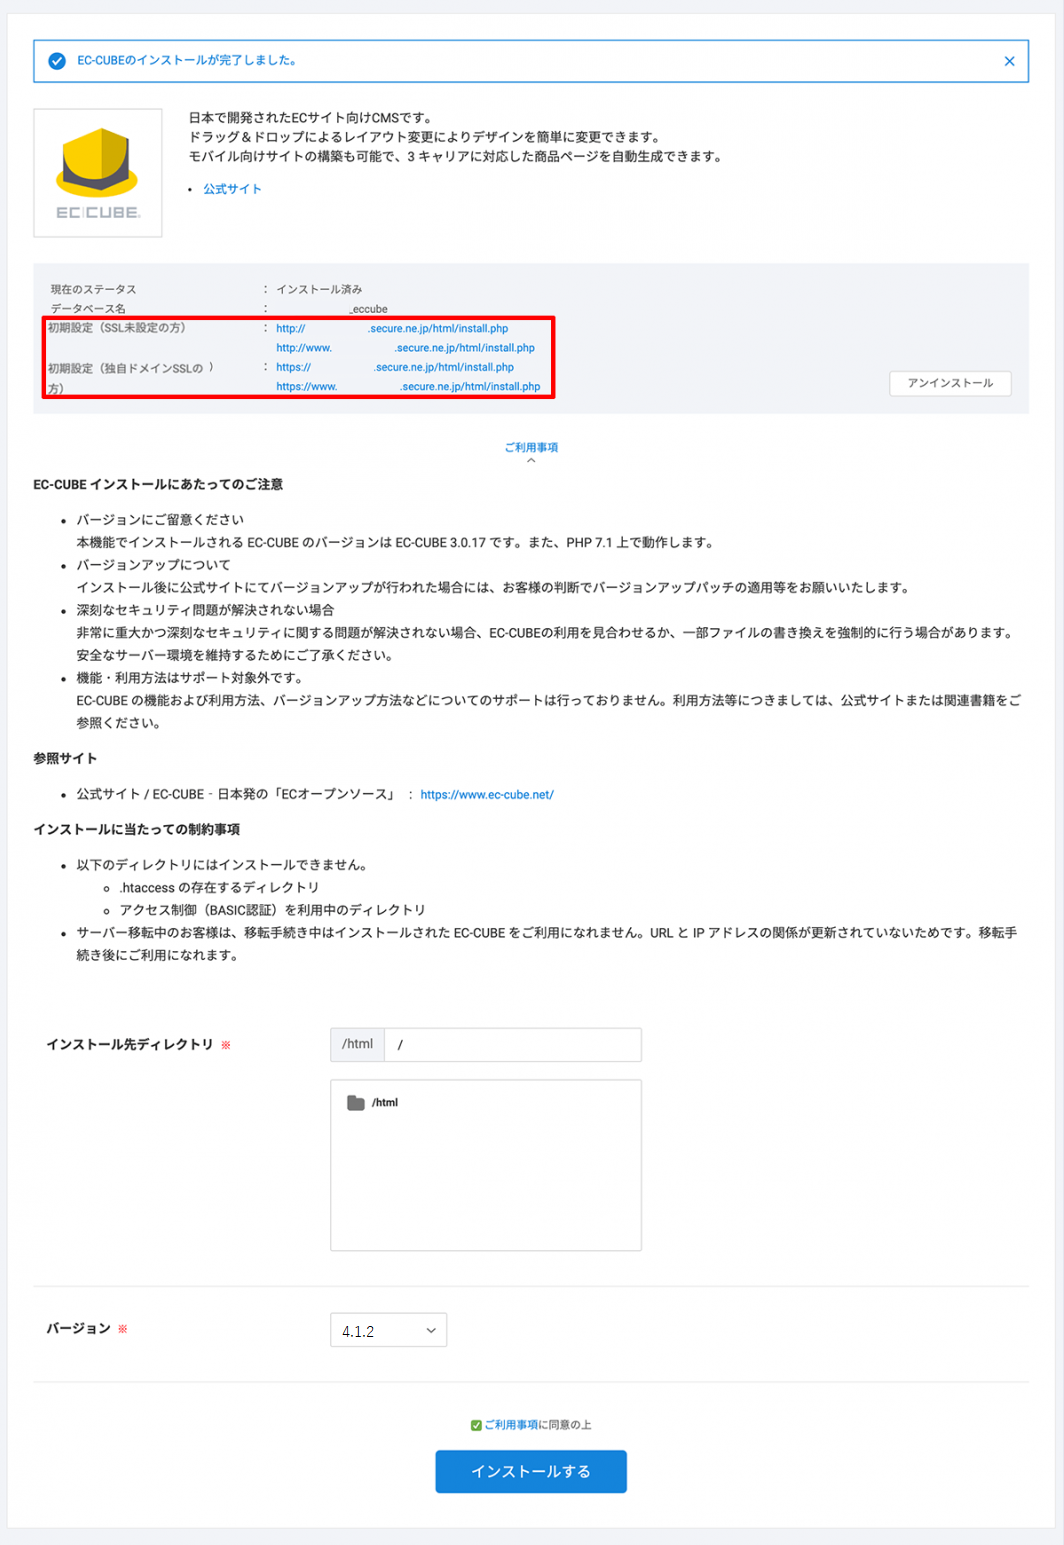
Task: Visit the https://www.ec-cube.net/ link
Action: click(x=487, y=795)
